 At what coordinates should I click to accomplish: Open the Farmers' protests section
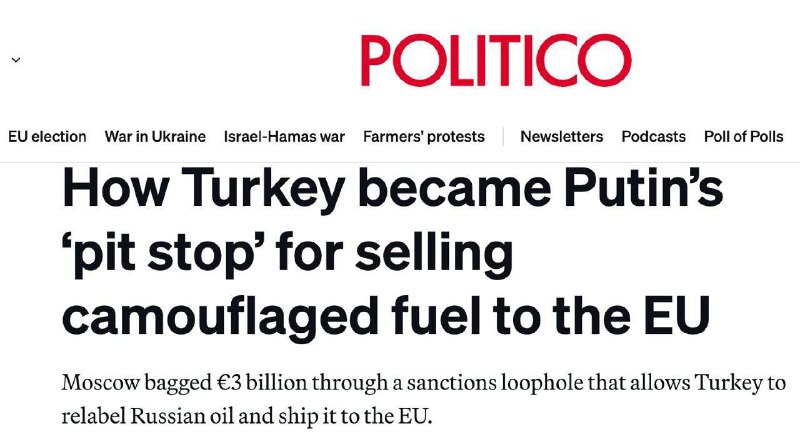coord(423,136)
